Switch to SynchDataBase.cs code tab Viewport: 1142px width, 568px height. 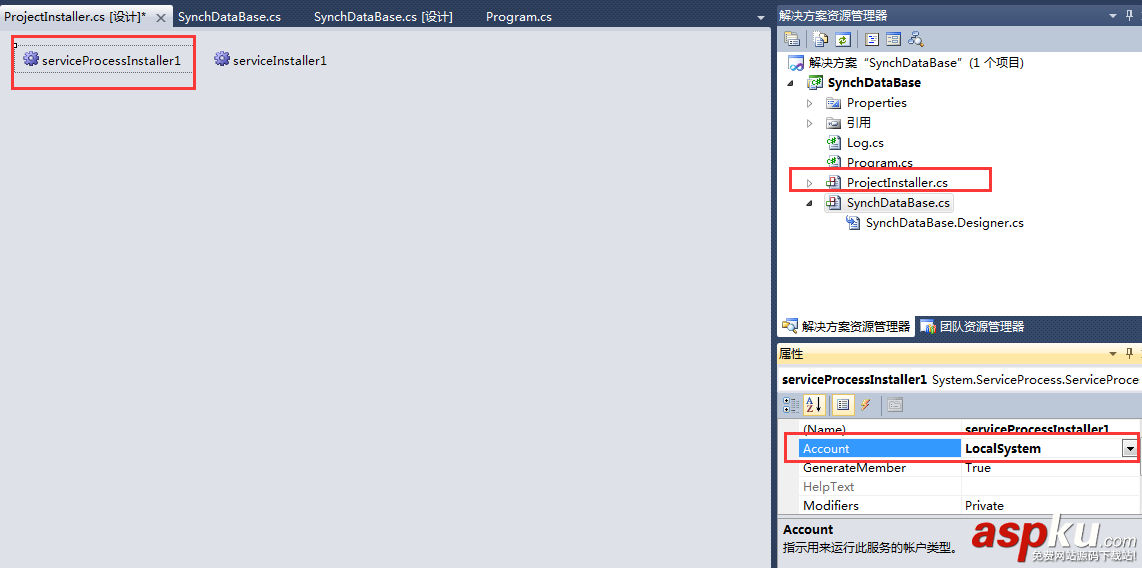229,17
